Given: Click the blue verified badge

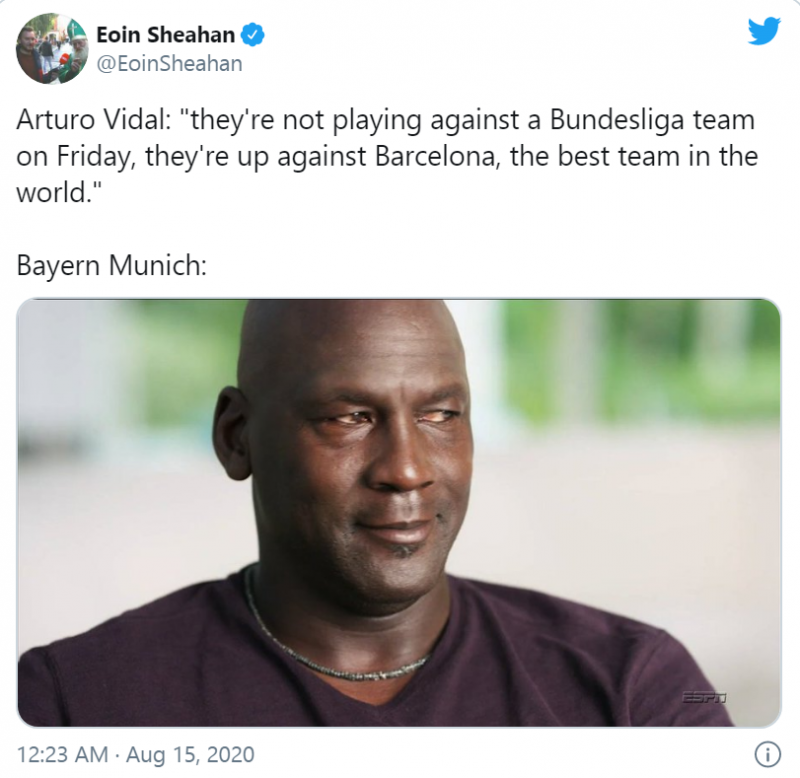Looking at the screenshot, I should point(252,35).
